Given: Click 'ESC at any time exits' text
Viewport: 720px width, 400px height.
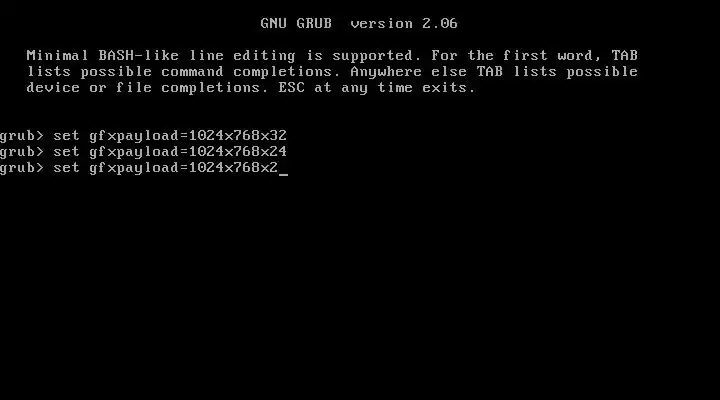Looking at the screenshot, I should point(377,88).
